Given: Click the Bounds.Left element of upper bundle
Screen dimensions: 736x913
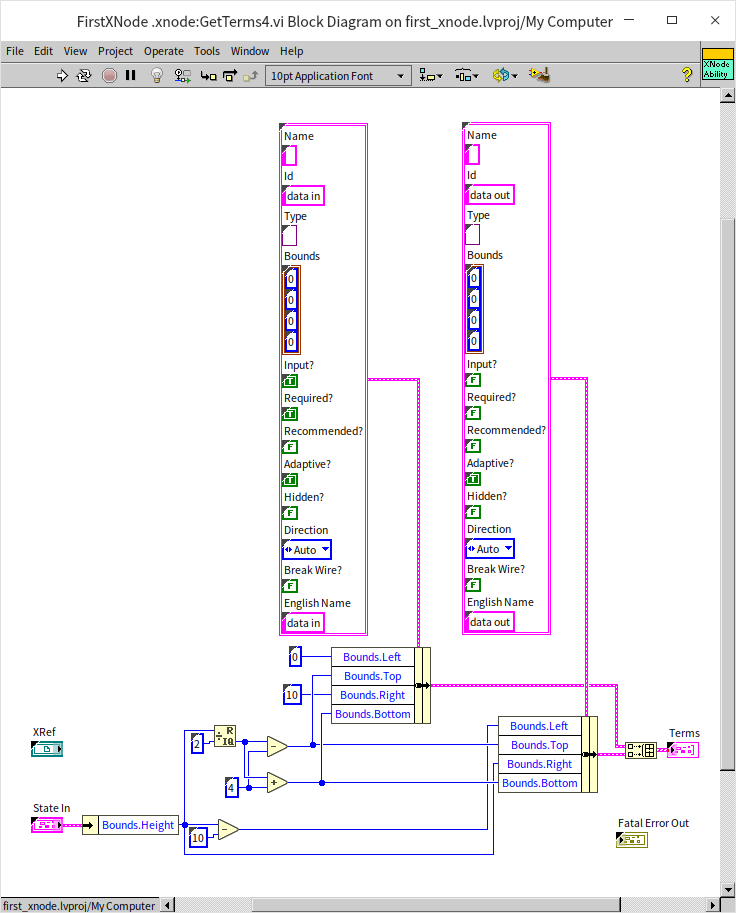Looking at the screenshot, I should pyautogui.click(x=372, y=657).
